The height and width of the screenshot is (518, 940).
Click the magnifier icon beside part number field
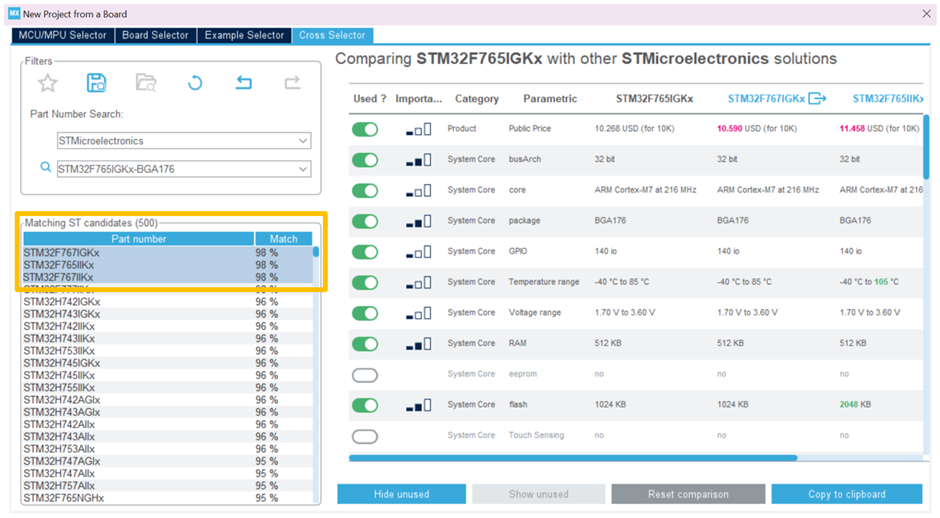pyautogui.click(x=45, y=168)
